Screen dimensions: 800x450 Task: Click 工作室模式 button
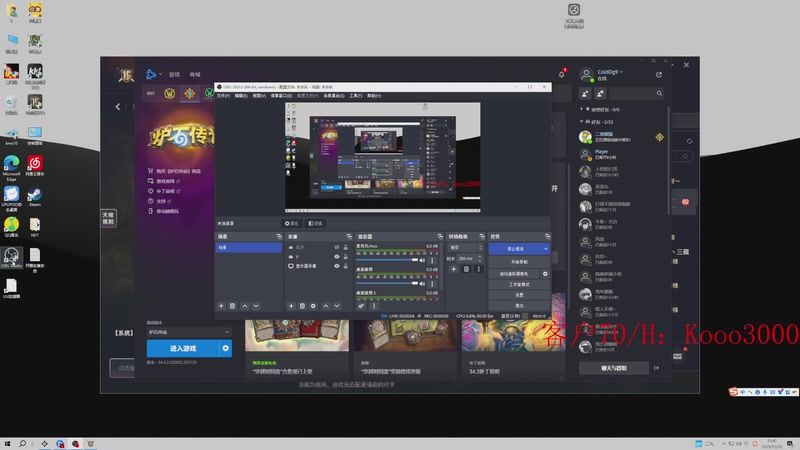pyautogui.click(x=519, y=285)
